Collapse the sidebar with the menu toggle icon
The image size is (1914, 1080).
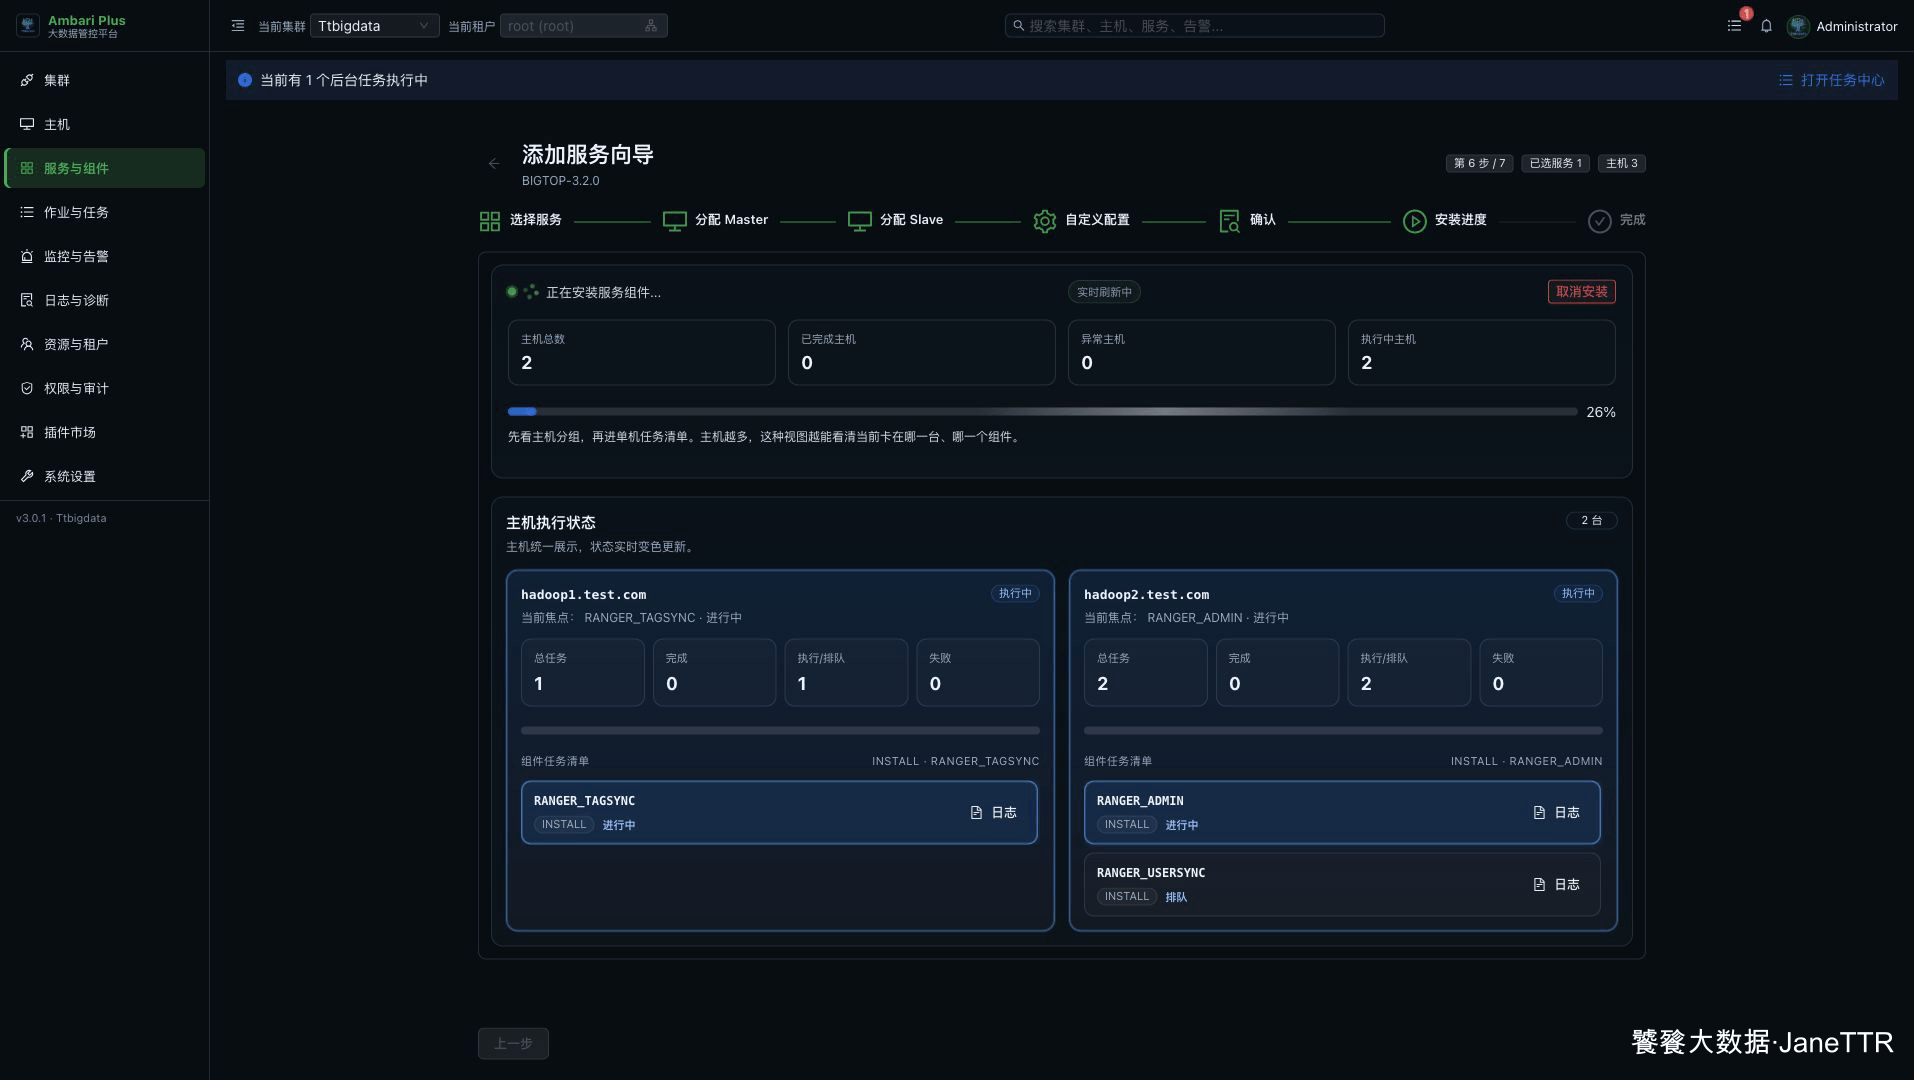[238, 26]
